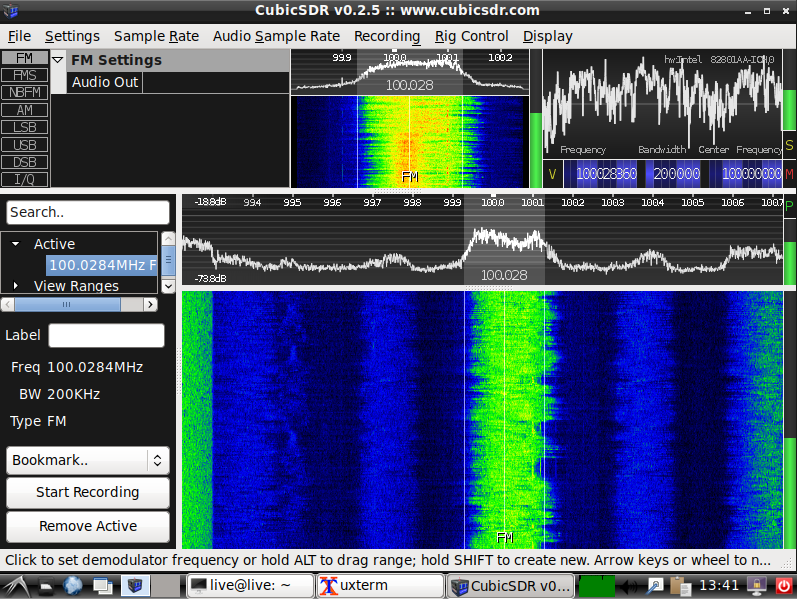Open the Display menu
This screenshot has width=797, height=599.
pyautogui.click(x=547, y=36)
